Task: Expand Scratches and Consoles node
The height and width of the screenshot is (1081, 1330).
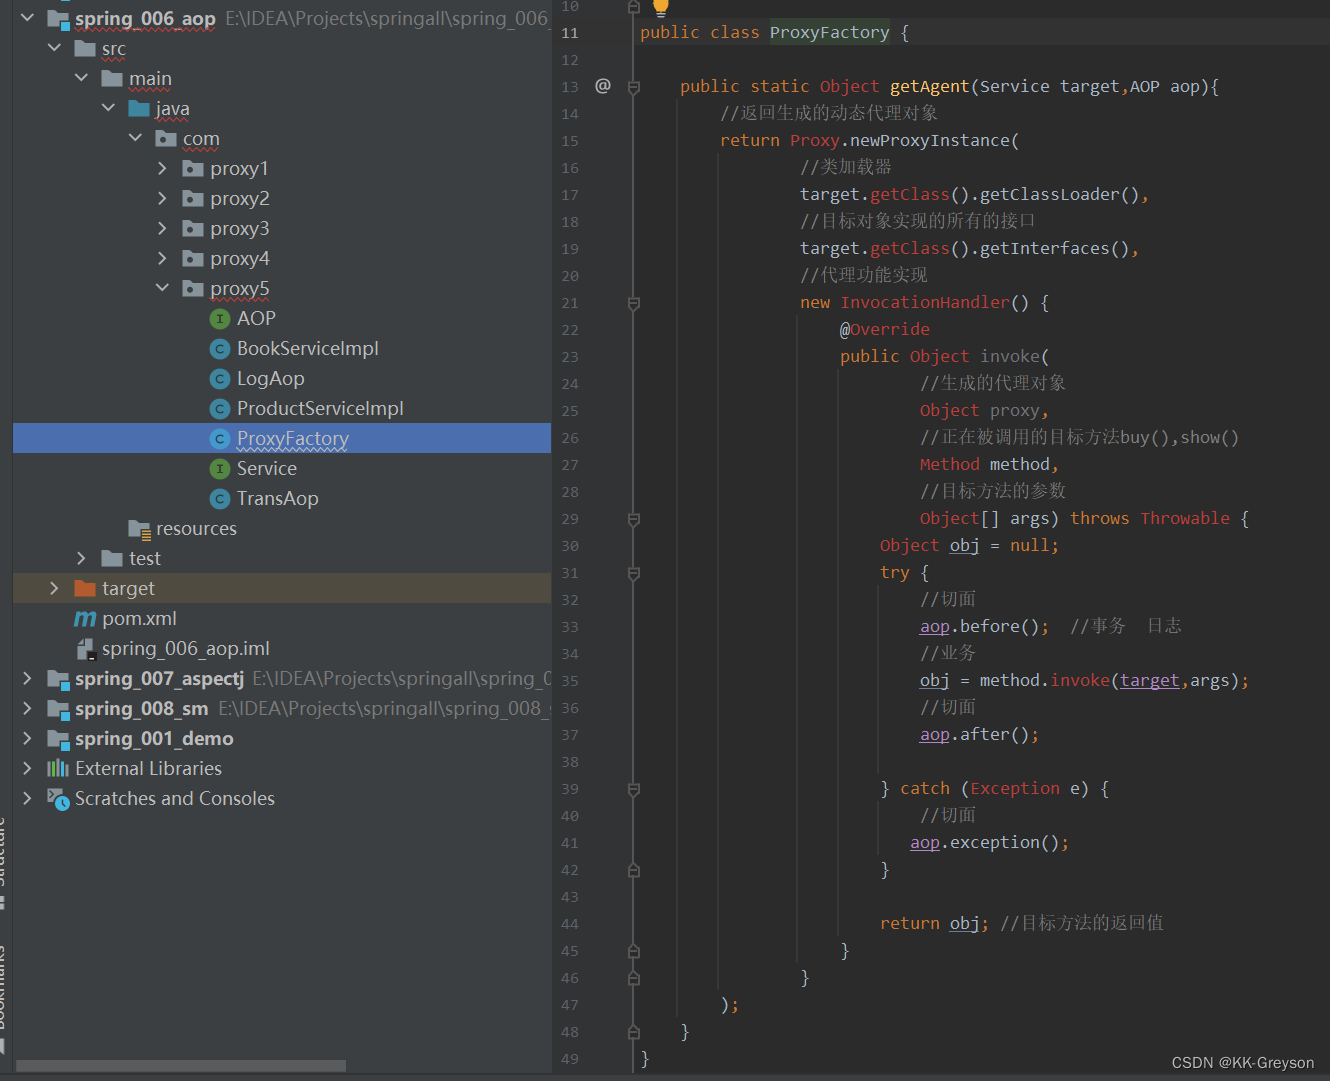Action: coord(27,798)
